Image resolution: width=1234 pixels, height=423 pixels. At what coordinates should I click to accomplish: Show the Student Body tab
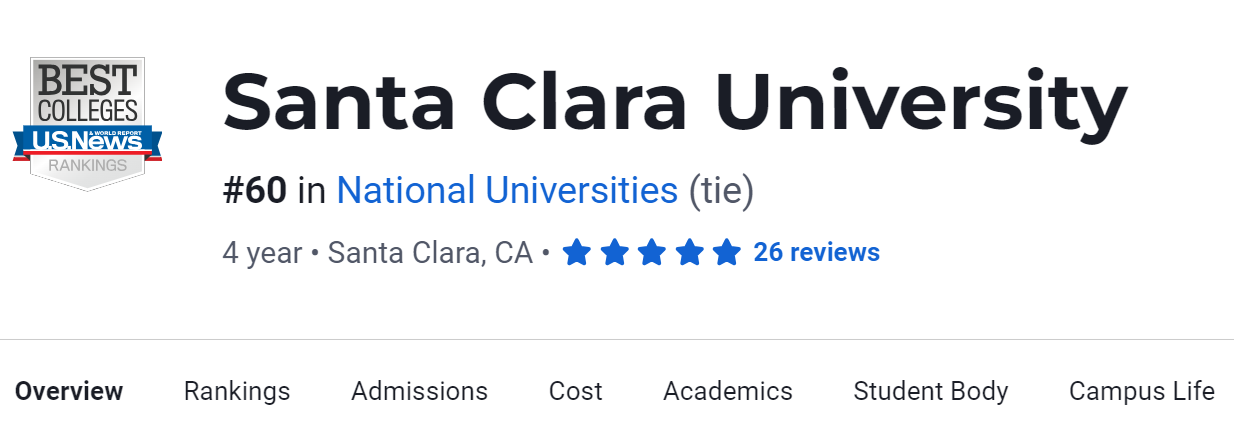[x=931, y=391]
